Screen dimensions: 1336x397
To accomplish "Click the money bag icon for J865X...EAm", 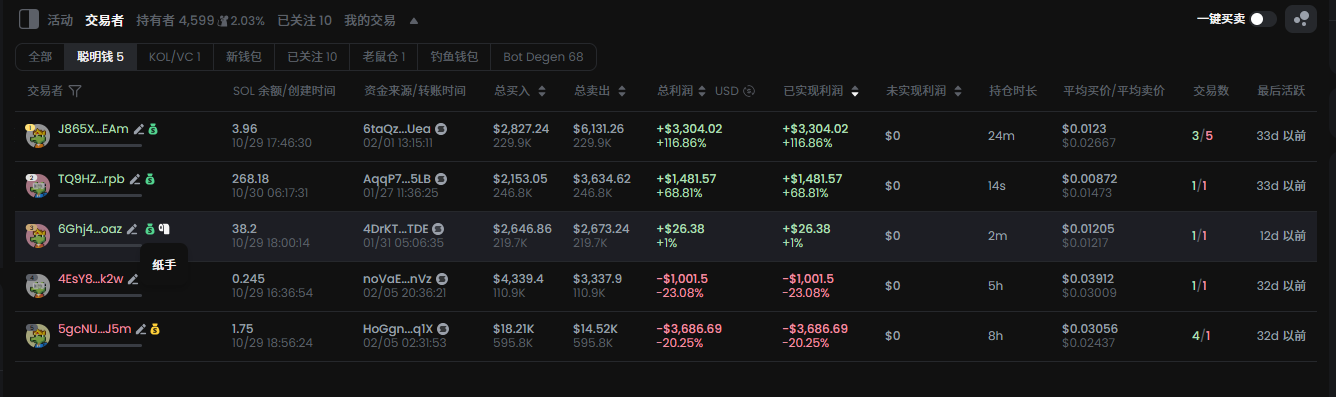I will 154,129.
